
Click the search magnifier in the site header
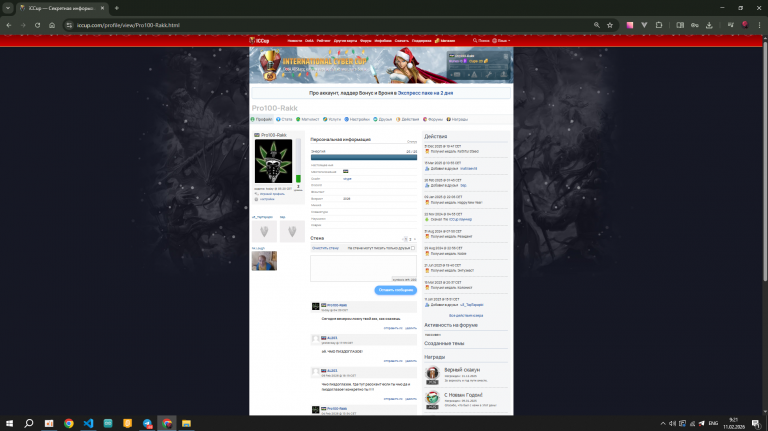point(475,41)
